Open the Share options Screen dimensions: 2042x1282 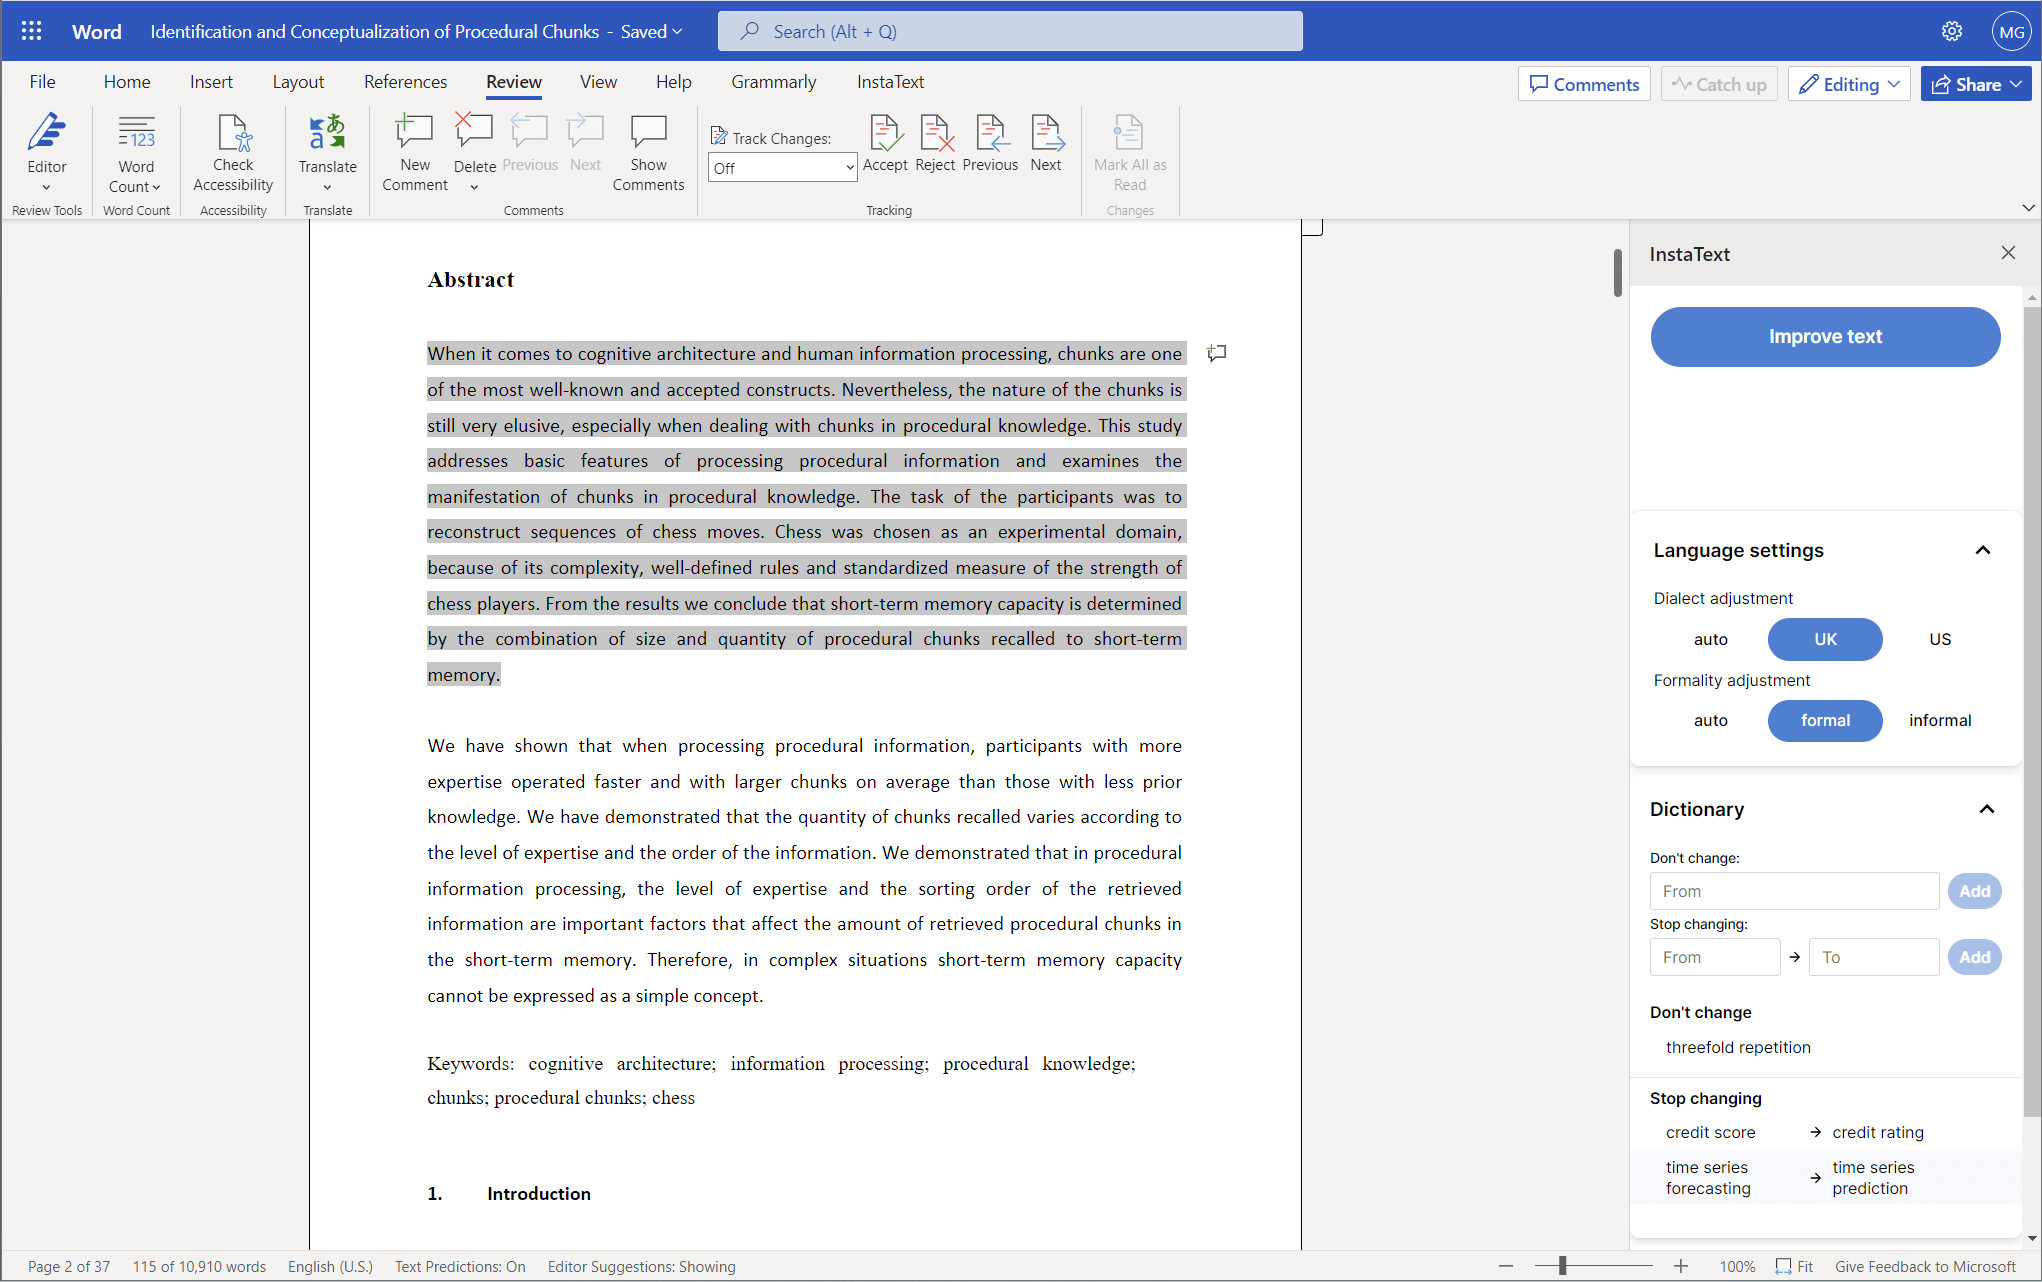[1975, 83]
